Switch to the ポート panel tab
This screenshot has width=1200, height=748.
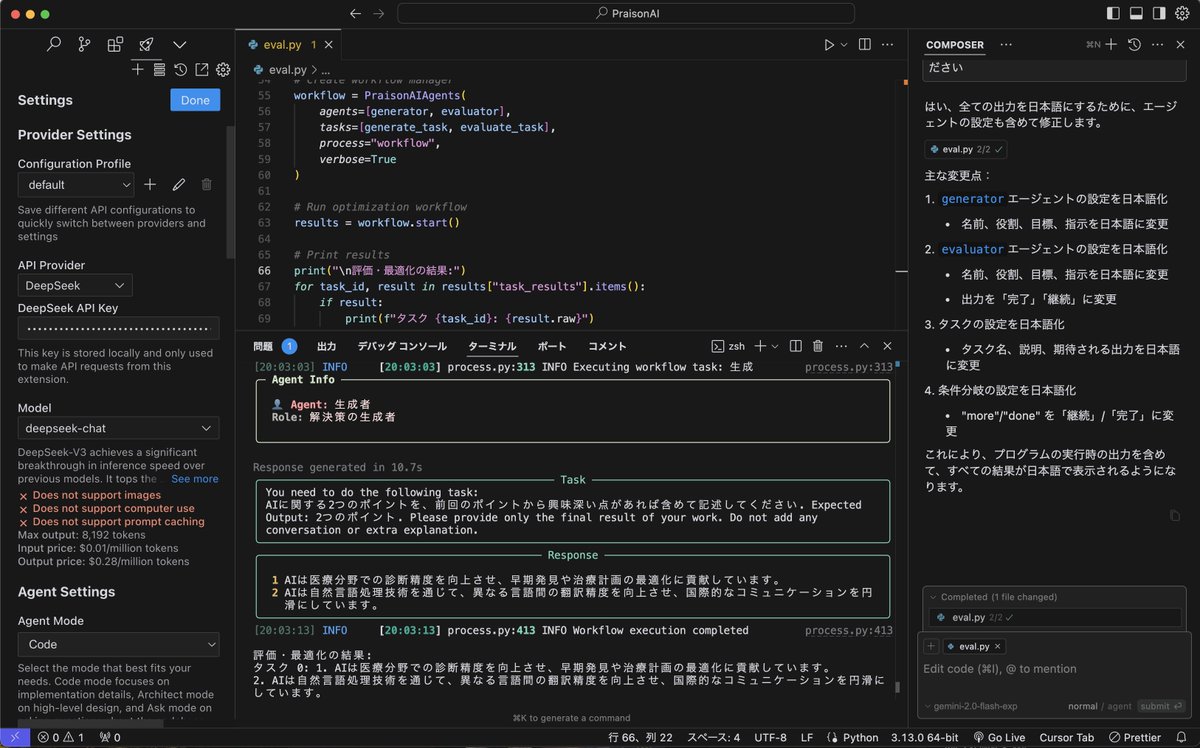click(552, 346)
